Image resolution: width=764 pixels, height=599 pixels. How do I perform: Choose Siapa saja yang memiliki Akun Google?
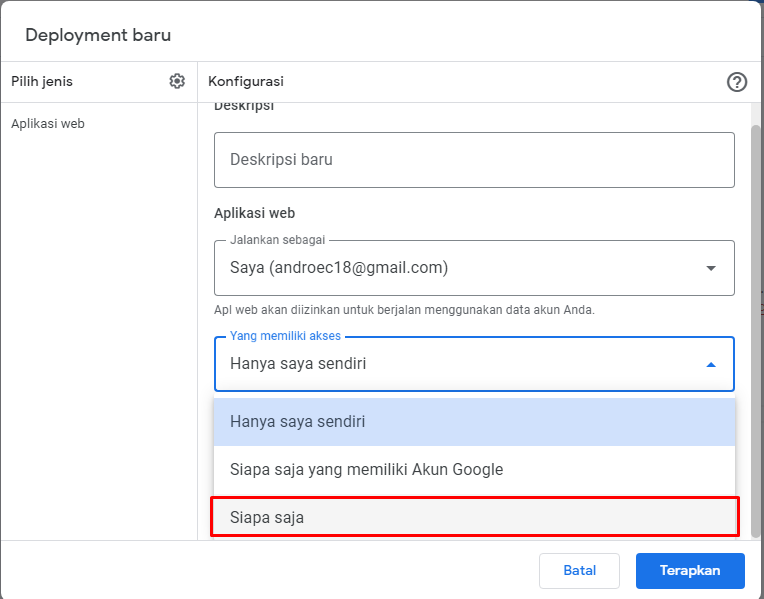click(474, 469)
